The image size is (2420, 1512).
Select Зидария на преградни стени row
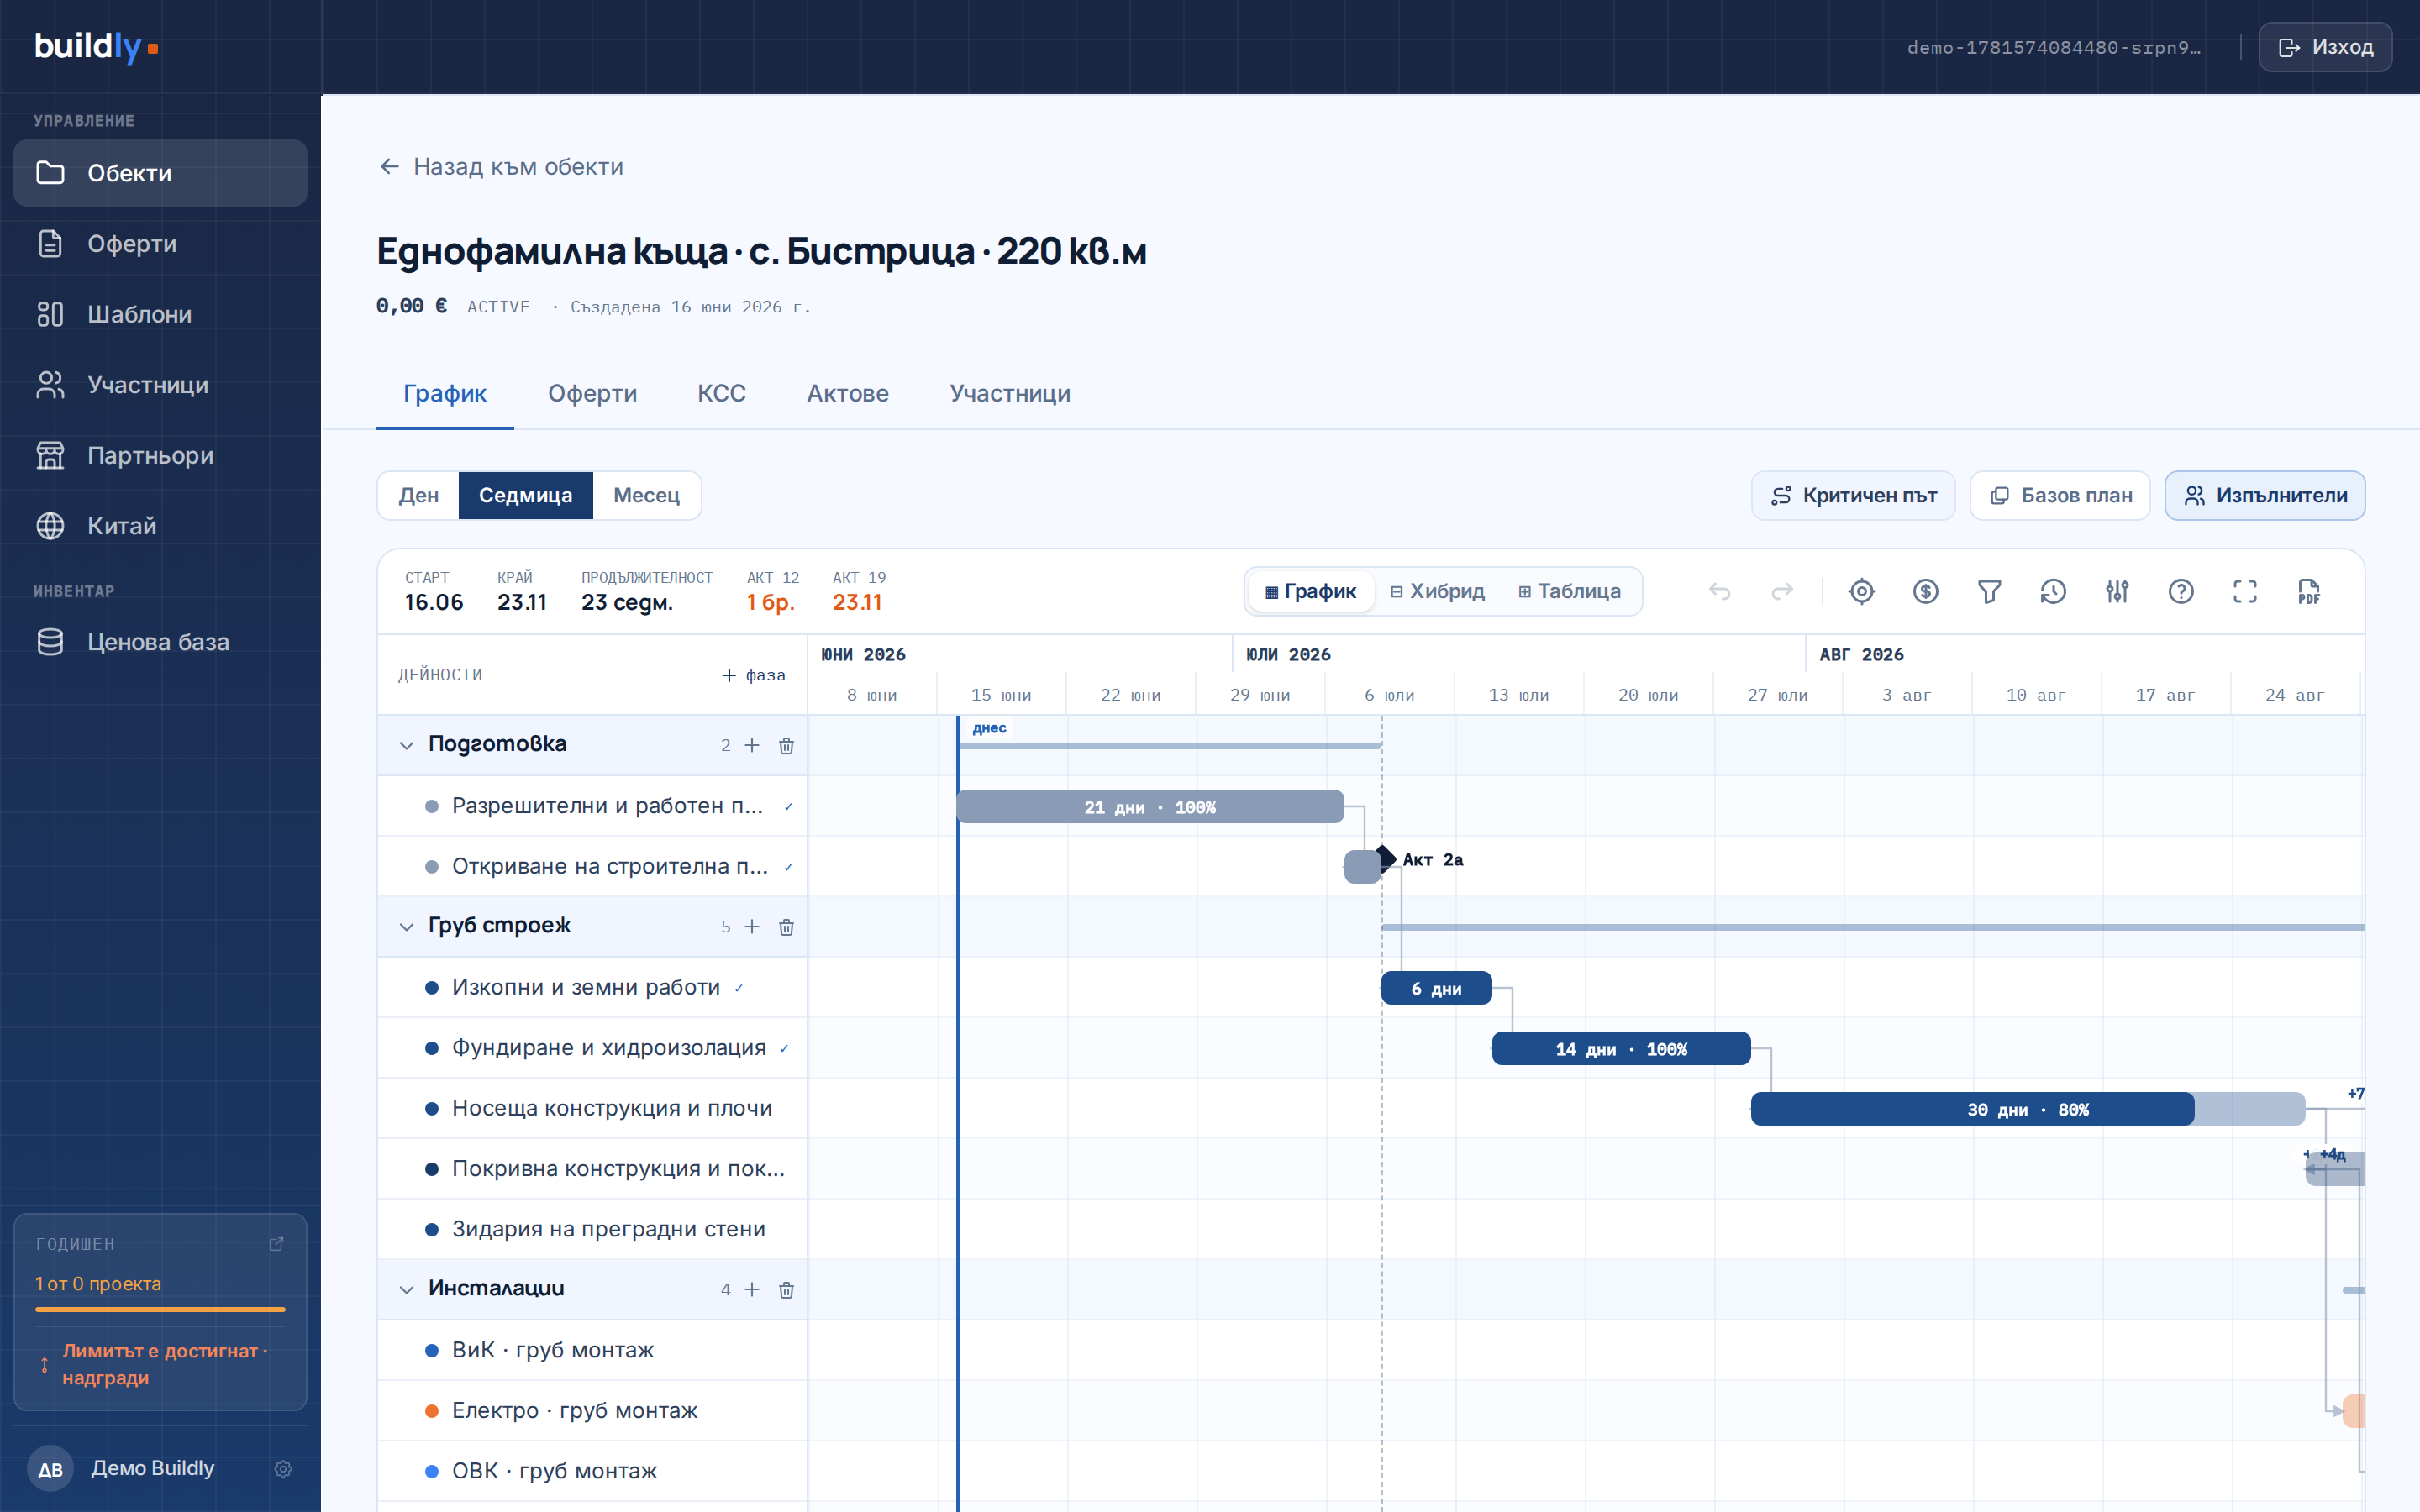(592, 1230)
